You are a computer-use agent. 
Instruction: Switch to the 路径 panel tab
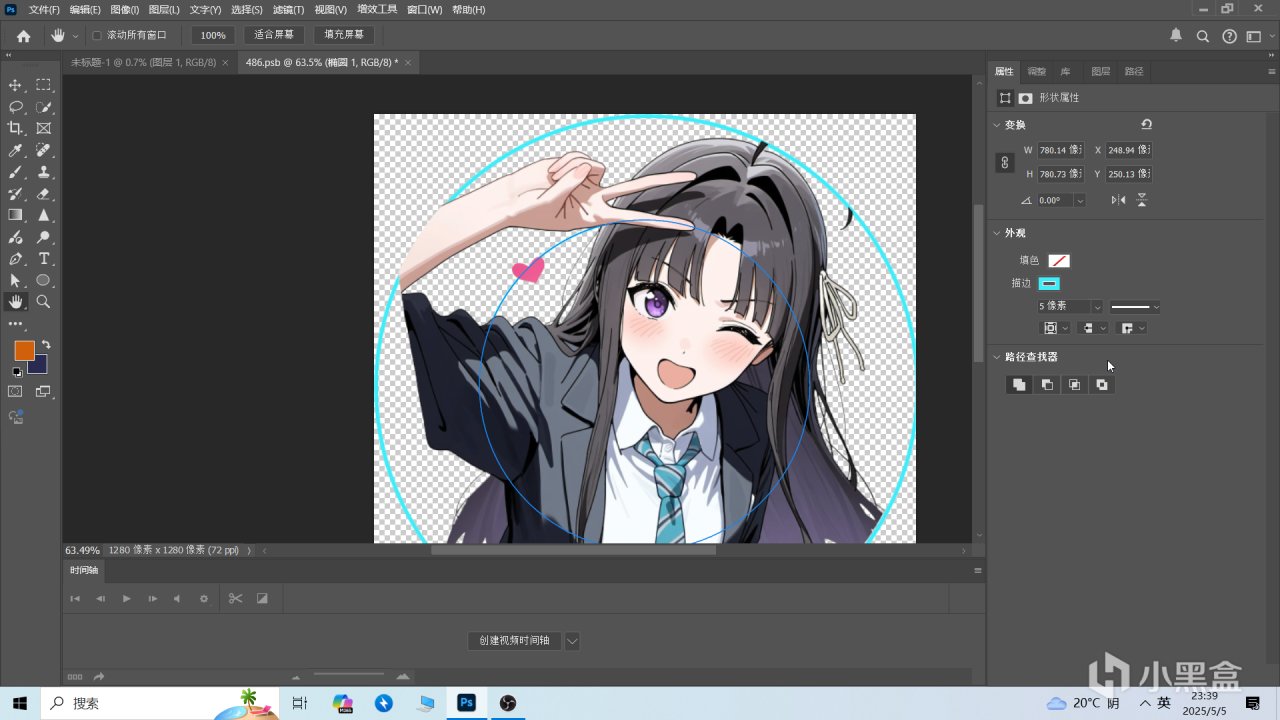point(1134,72)
